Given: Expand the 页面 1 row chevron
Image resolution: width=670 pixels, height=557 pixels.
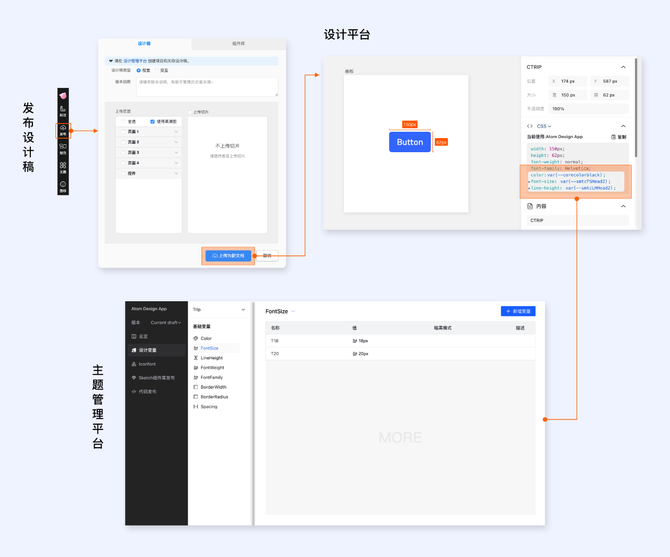Looking at the screenshot, I should pos(176,132).
